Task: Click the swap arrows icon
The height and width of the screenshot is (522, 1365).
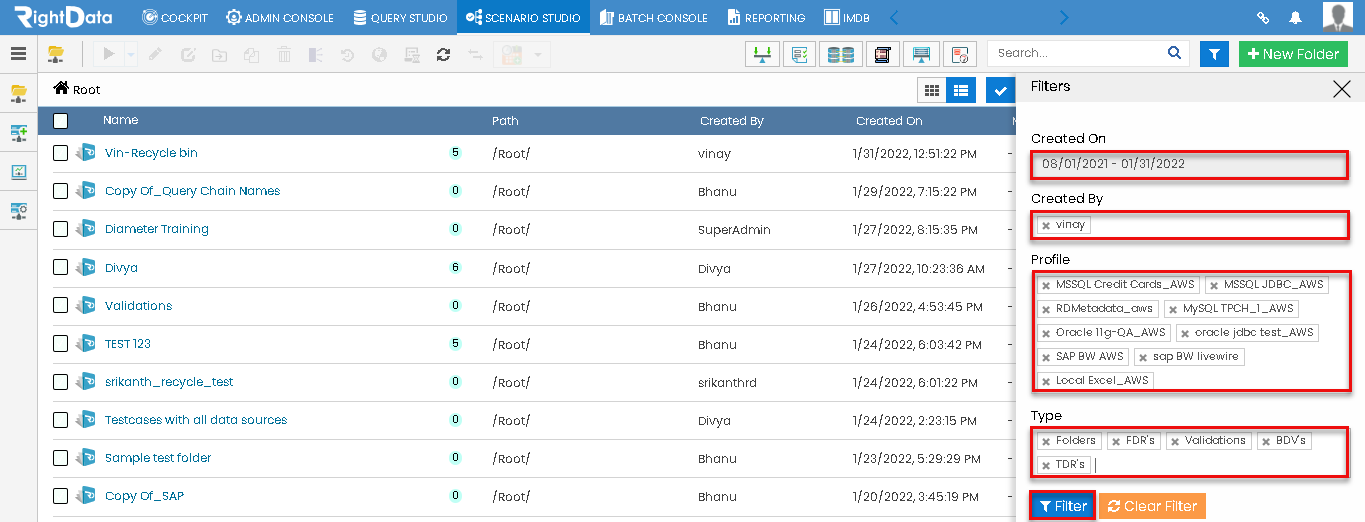Action: coord(475,54)
